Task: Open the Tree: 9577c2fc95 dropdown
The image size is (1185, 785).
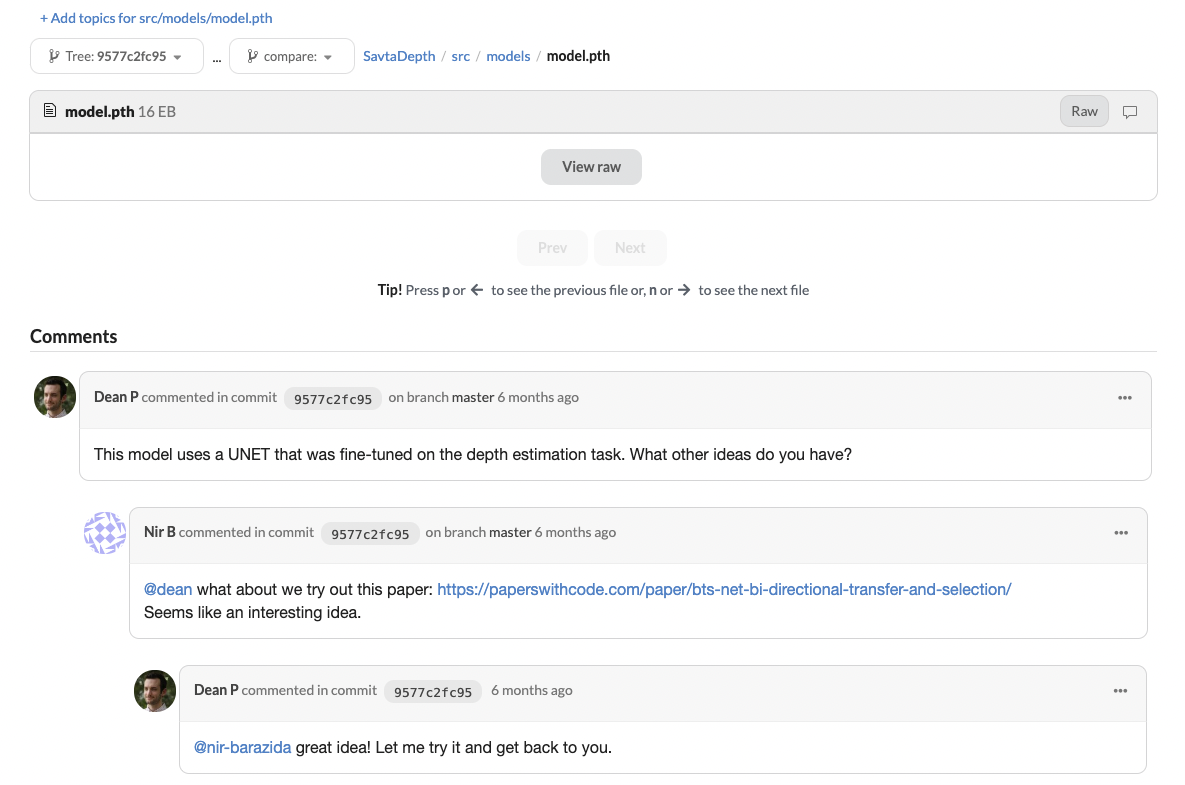Action: [116, 56]
